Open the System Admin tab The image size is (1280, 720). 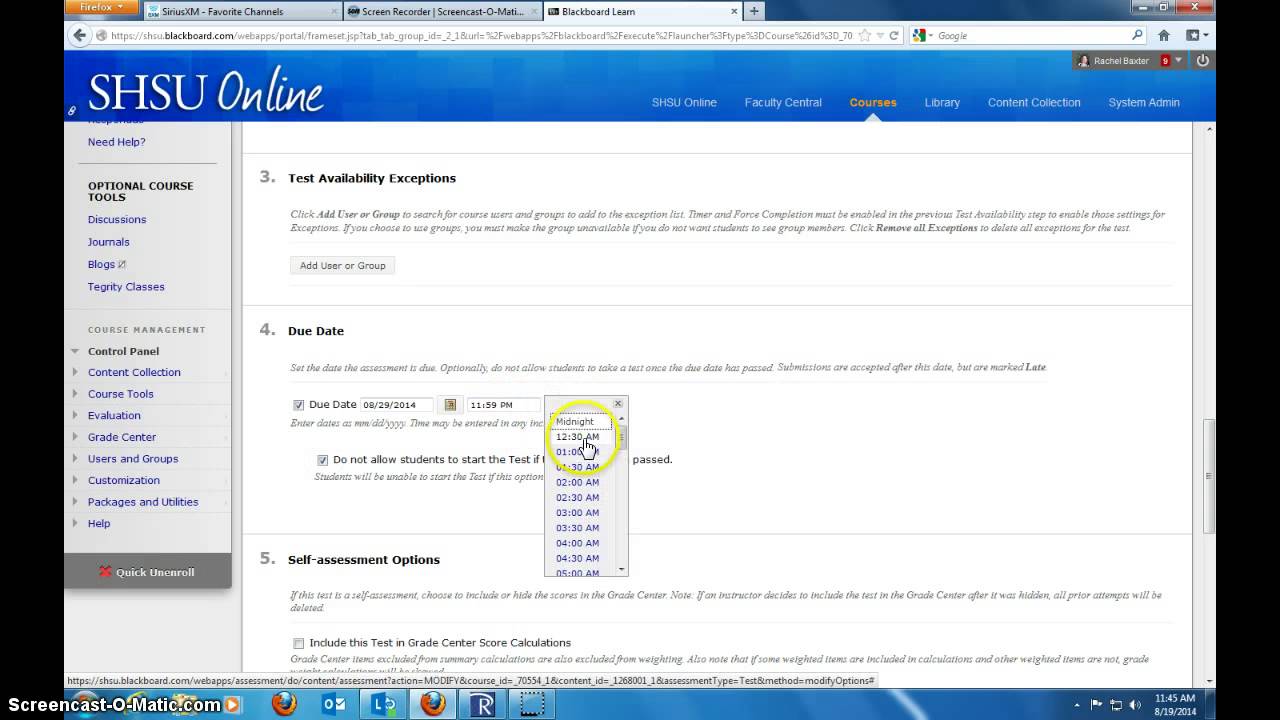[1144, 102]
